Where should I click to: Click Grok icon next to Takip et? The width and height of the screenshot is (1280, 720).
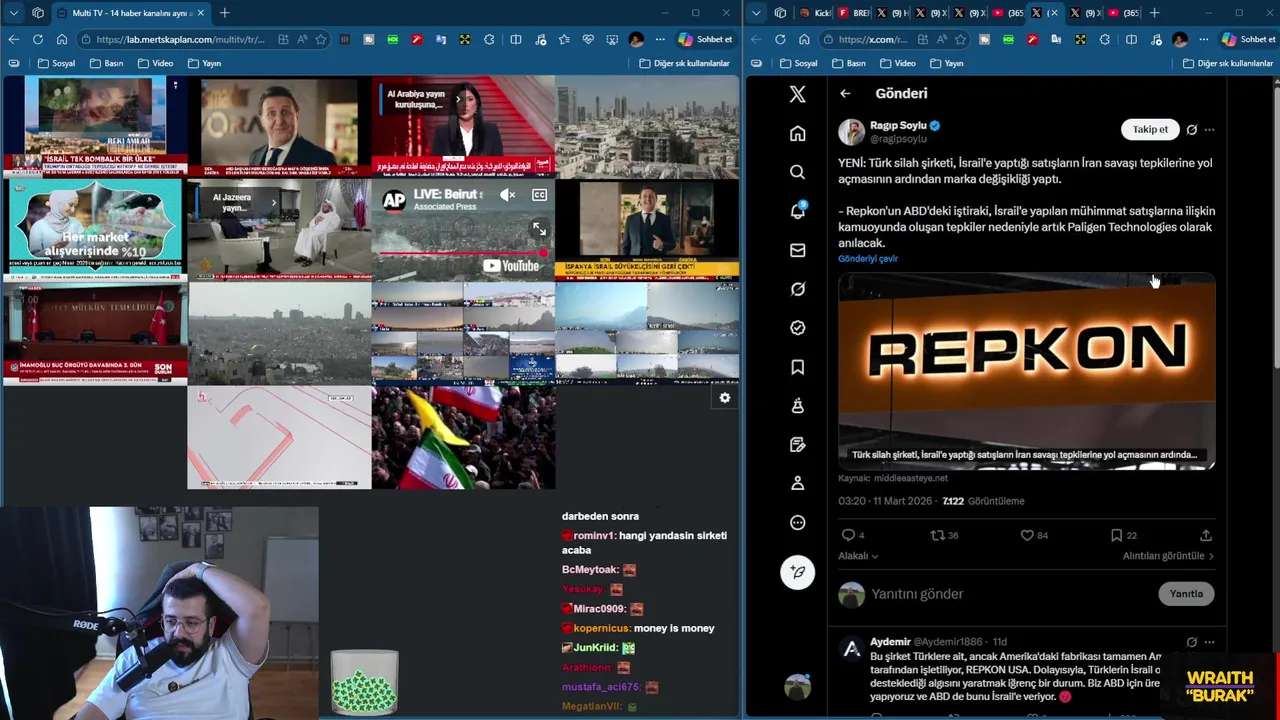coord(1191,129)
